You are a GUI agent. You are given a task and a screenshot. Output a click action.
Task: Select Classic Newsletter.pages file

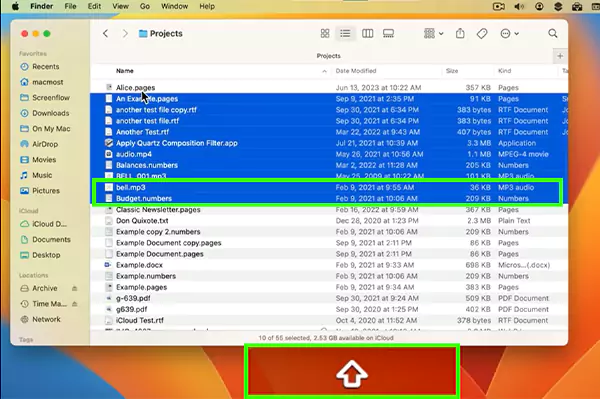point(329,210)
